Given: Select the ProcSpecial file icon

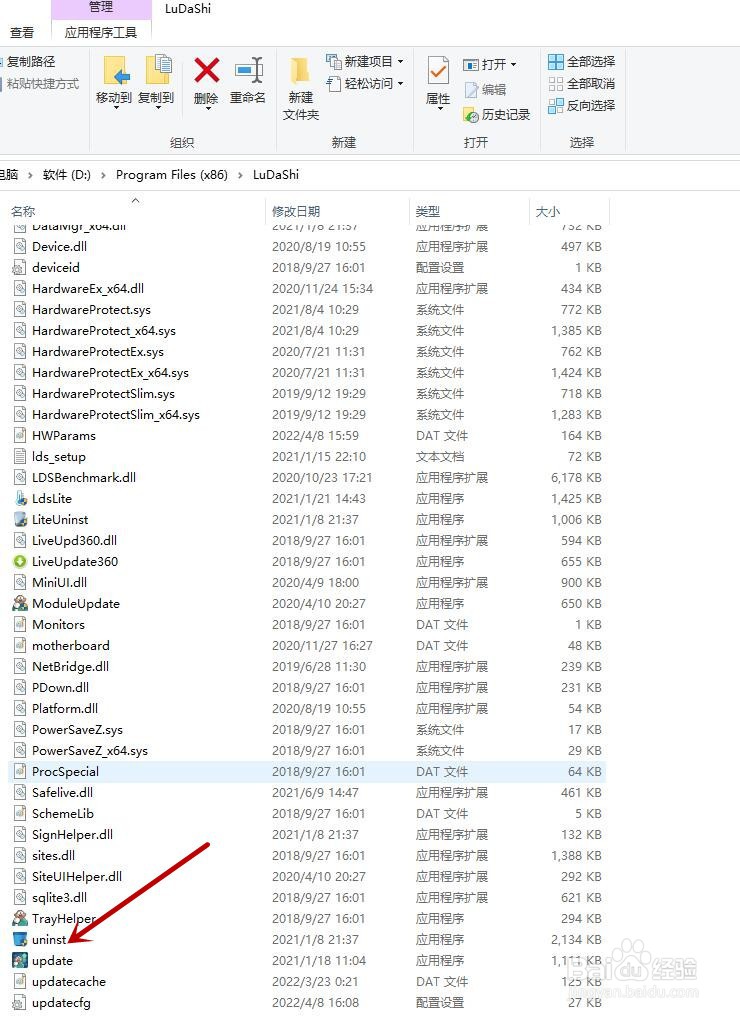Looking at the screenshot, I should click(20, 771).
